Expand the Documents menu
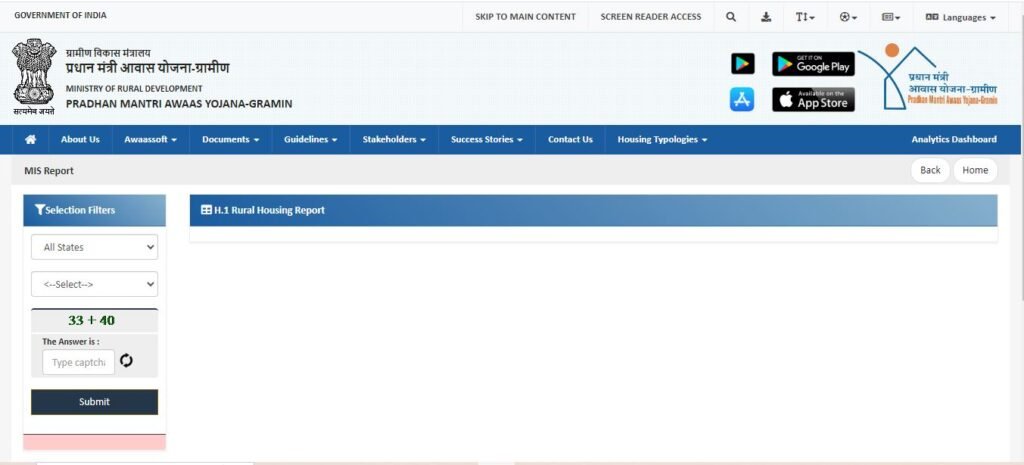 click(x=231, y=139)
